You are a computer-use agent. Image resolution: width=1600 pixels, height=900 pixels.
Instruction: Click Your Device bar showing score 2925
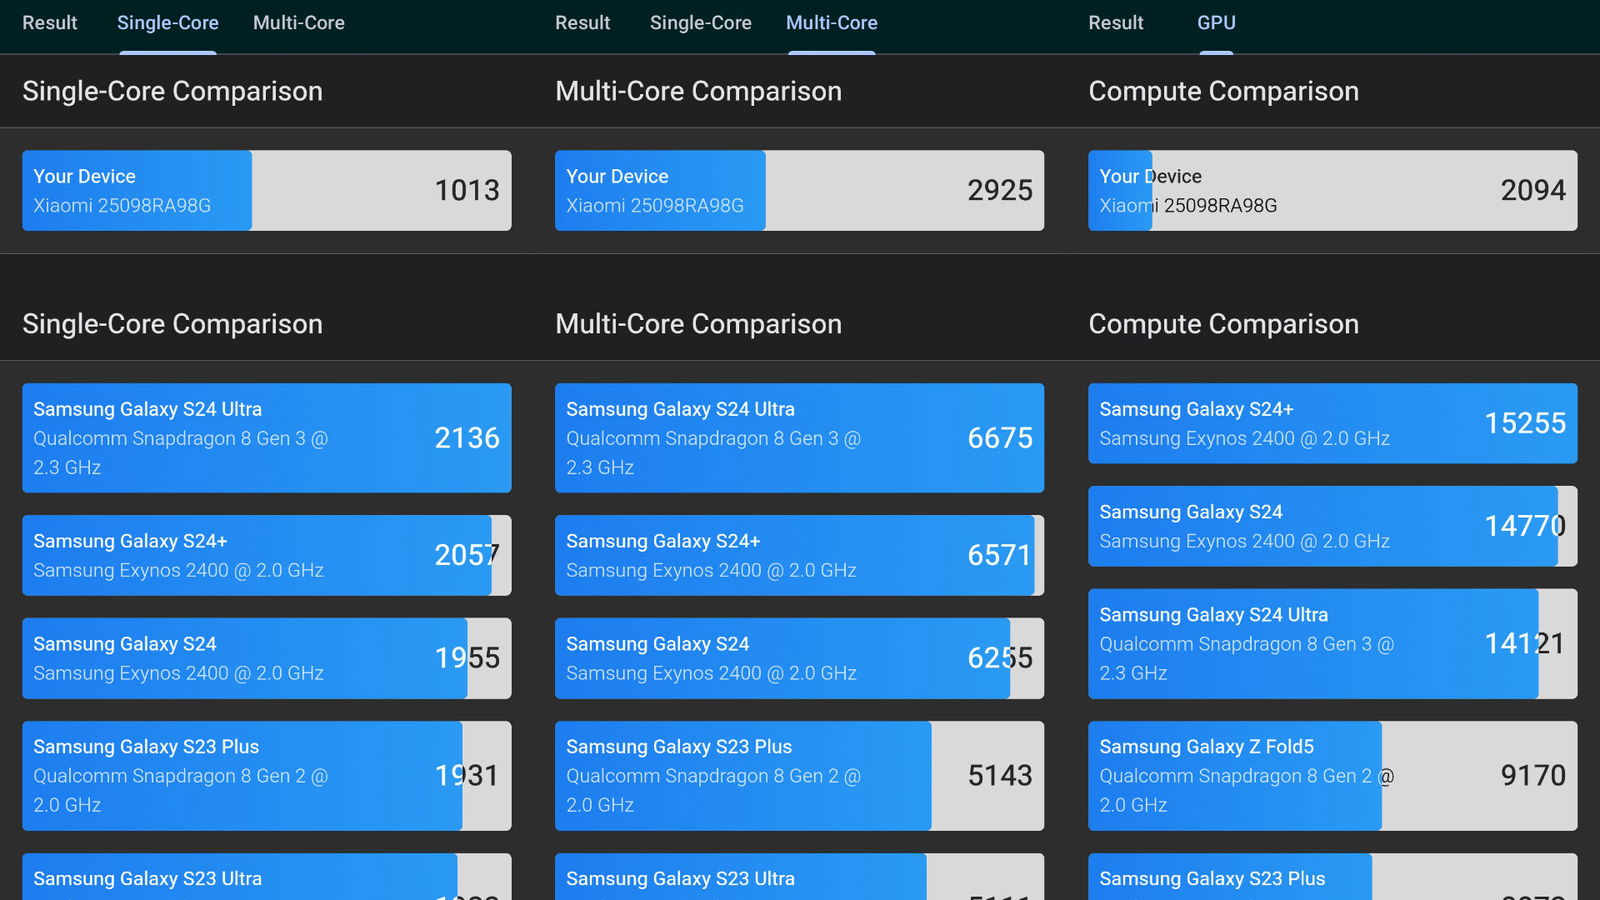[799, 190]
